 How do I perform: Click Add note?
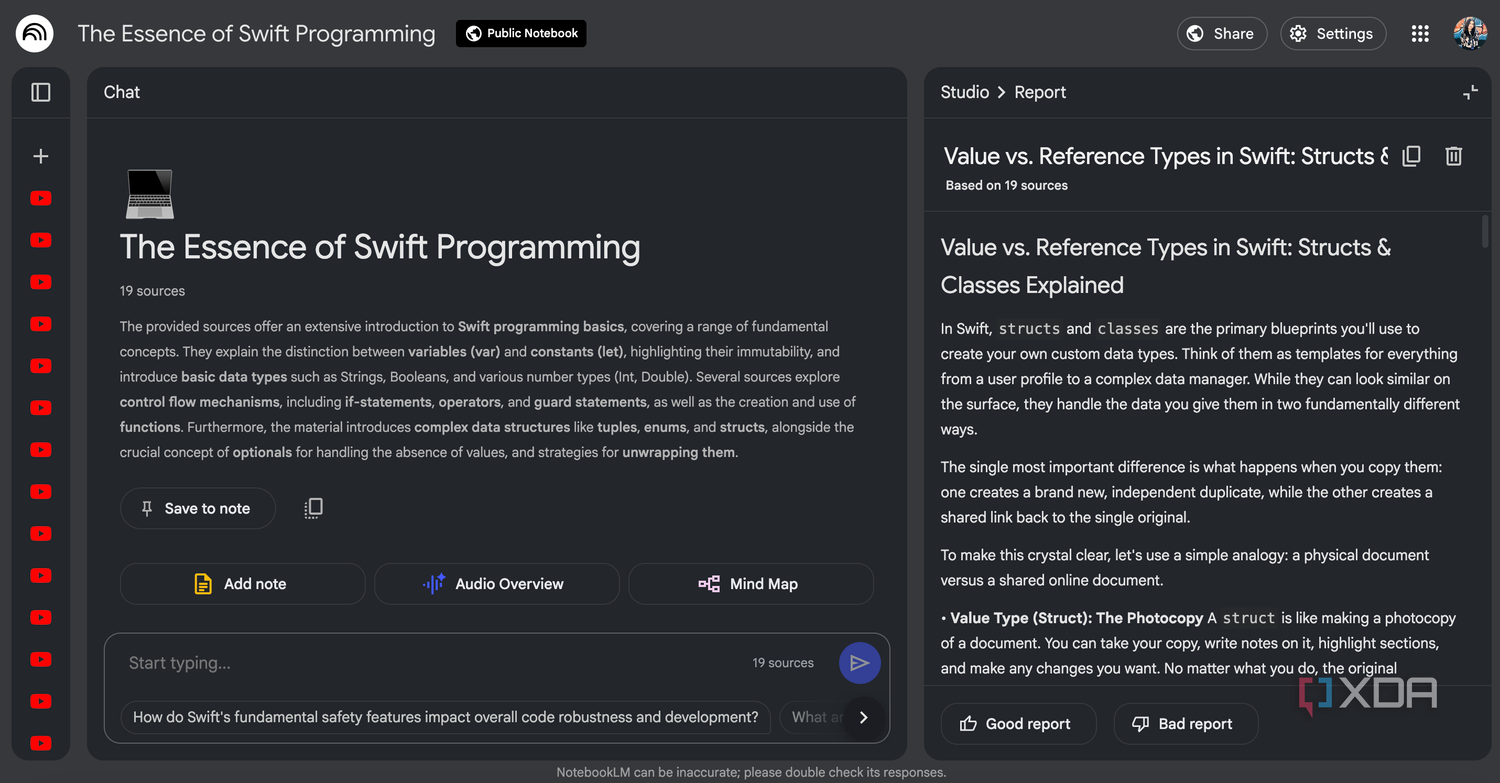[242, 584]
